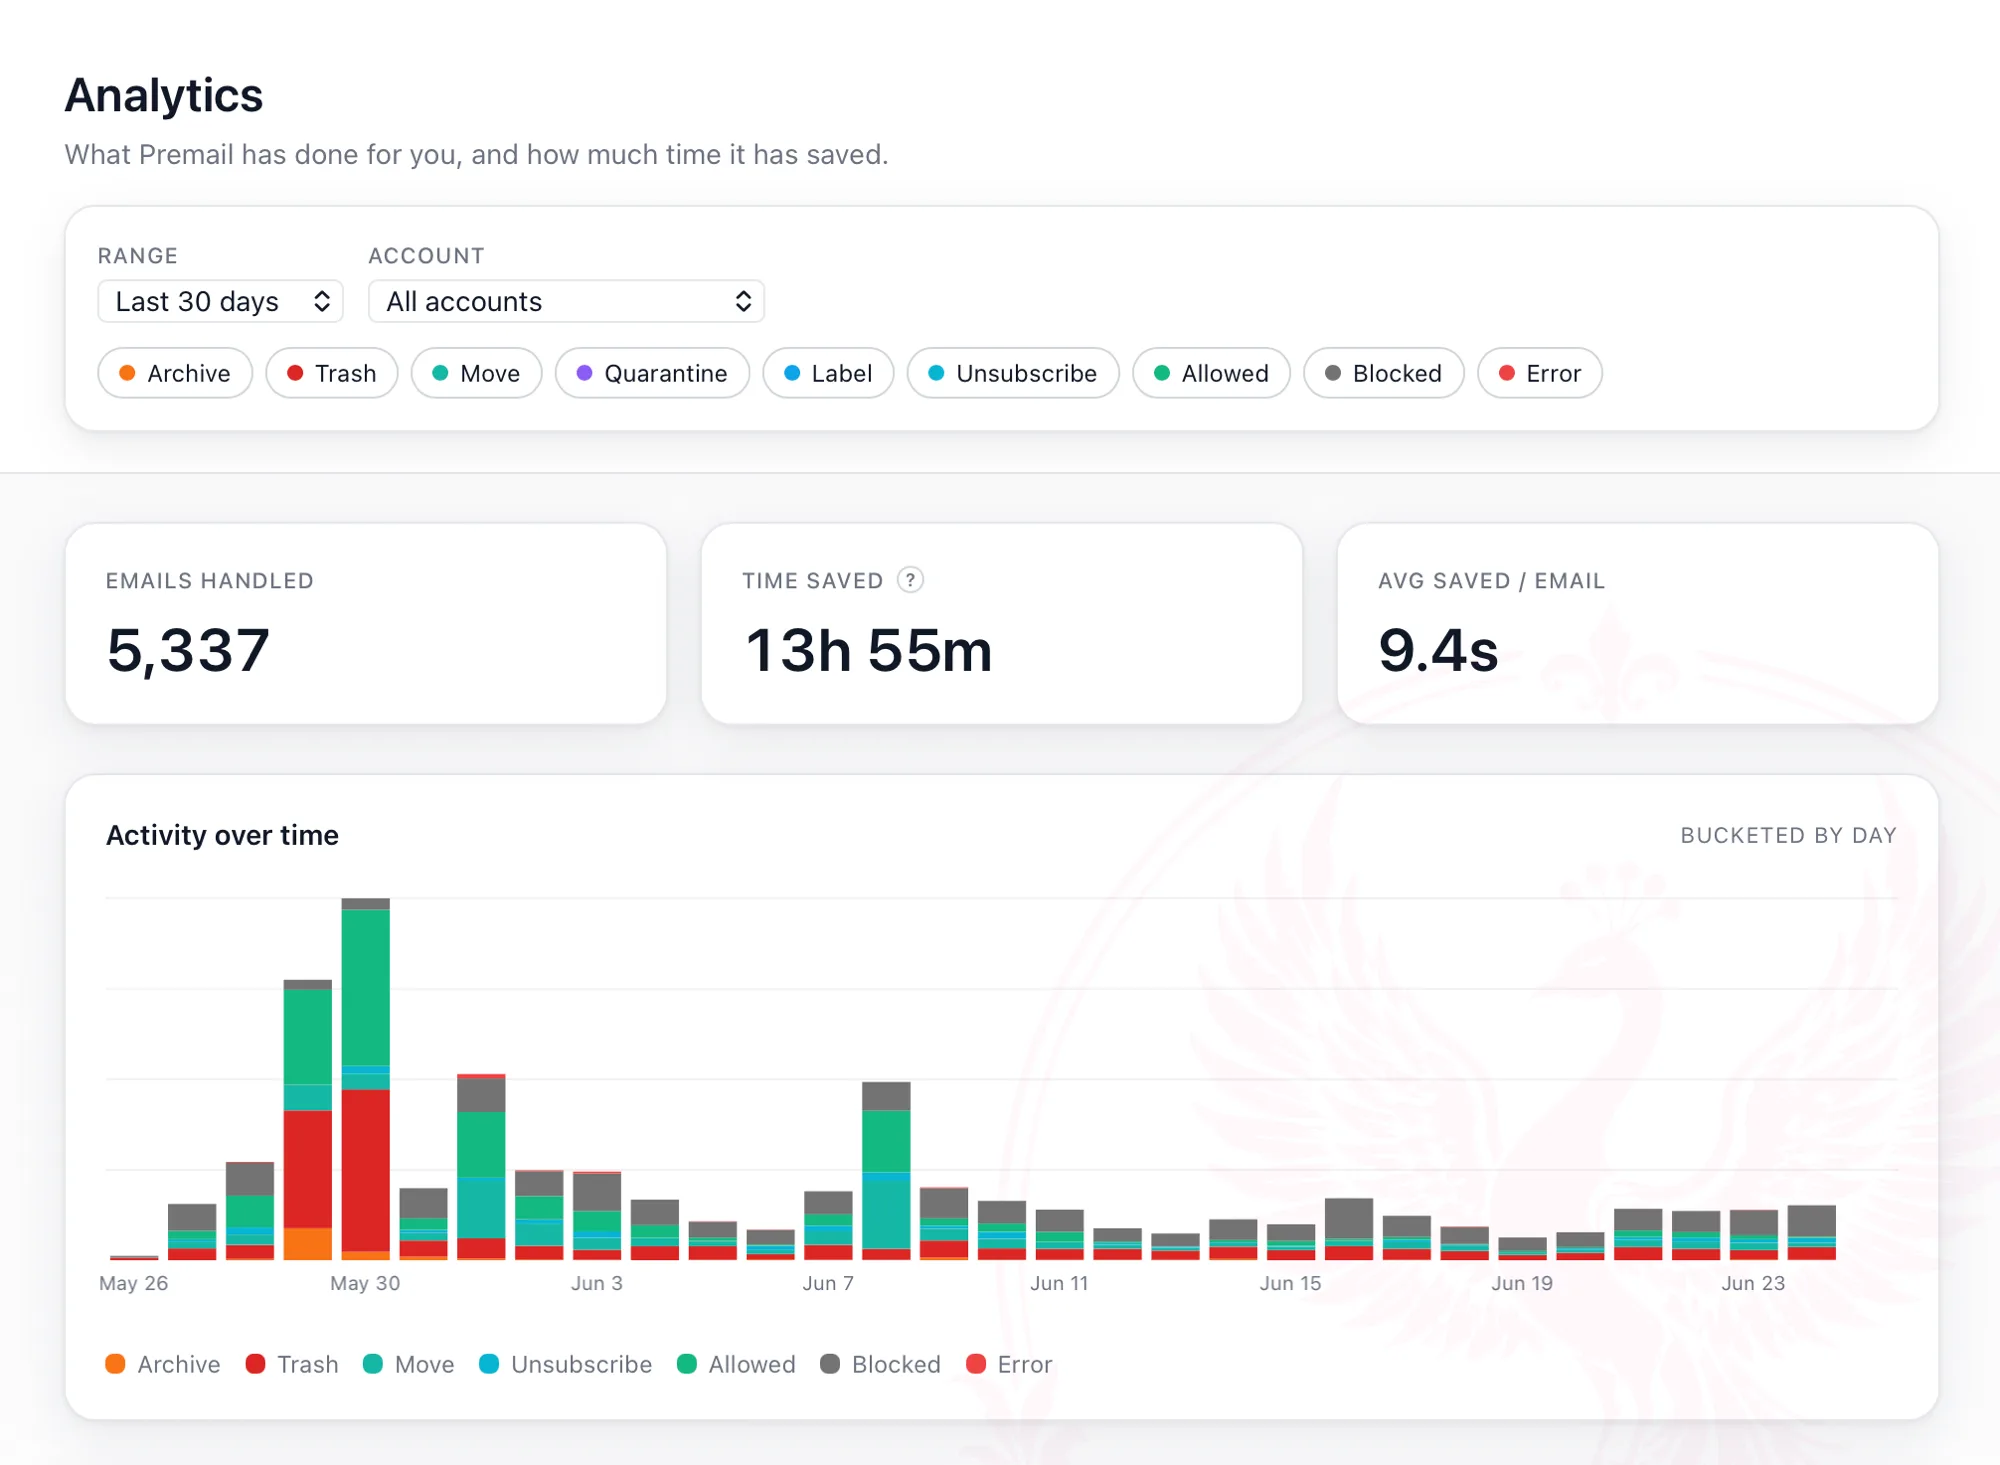2000x1465 pixels.
Task: Open the All accounts dropdown
Action: click(566, 301)
